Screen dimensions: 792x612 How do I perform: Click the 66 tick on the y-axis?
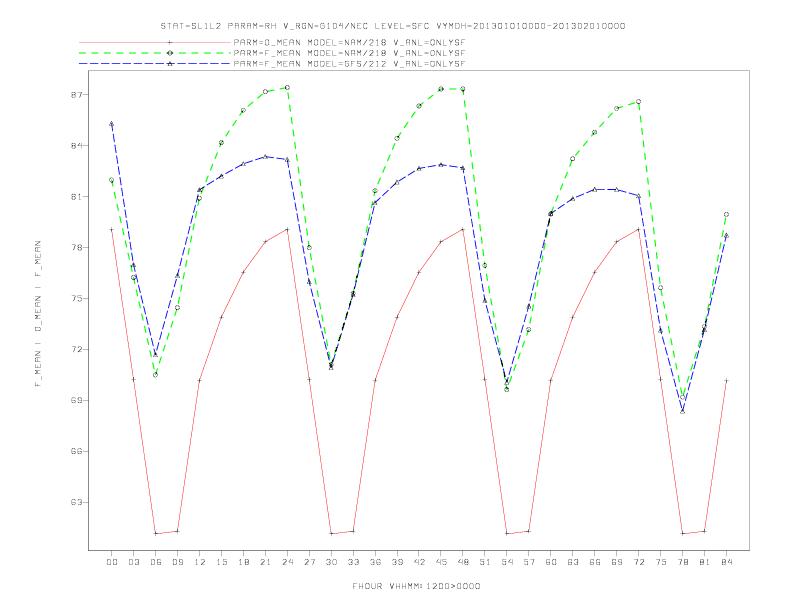[76, 451]
